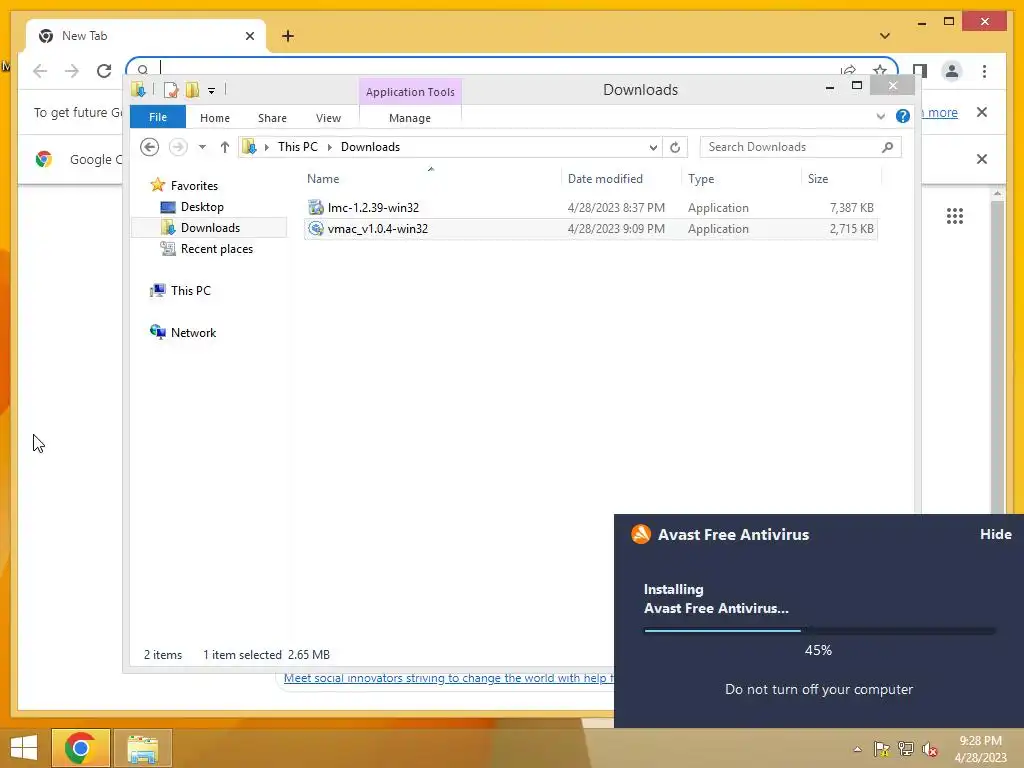Click the lmc-1.2.39-win32 installer icon
Screen dimensions: 1024x768
click(x=316, y=208)
